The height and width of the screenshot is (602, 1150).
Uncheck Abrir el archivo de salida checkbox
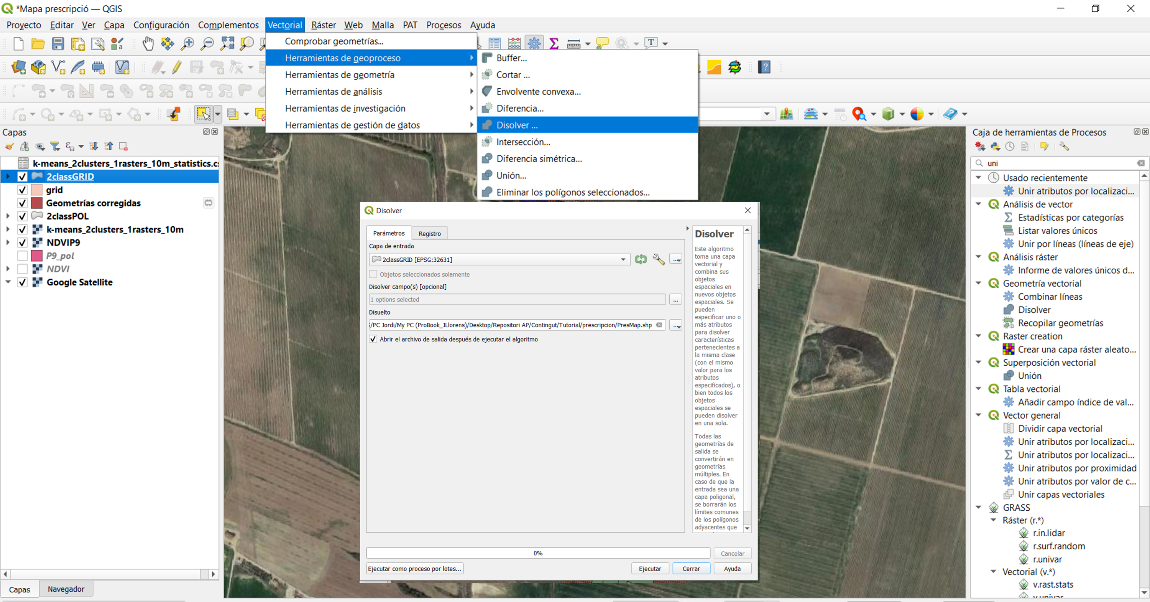point(373,339)
